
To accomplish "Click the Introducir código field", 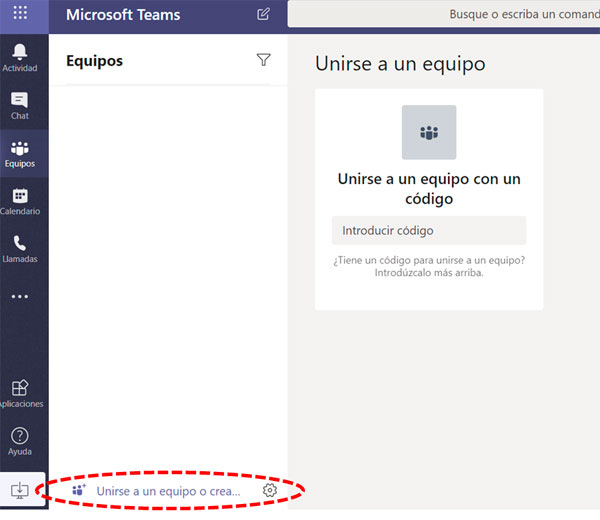I will point(429,230).
